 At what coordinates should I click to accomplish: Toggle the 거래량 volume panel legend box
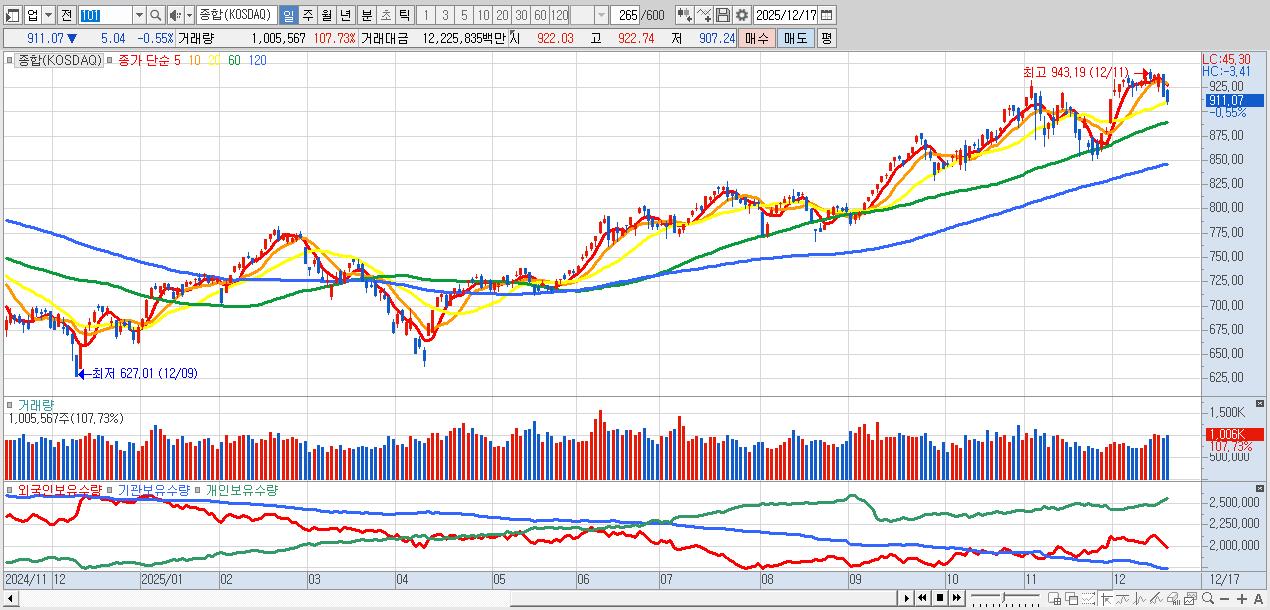click(11, 405)
